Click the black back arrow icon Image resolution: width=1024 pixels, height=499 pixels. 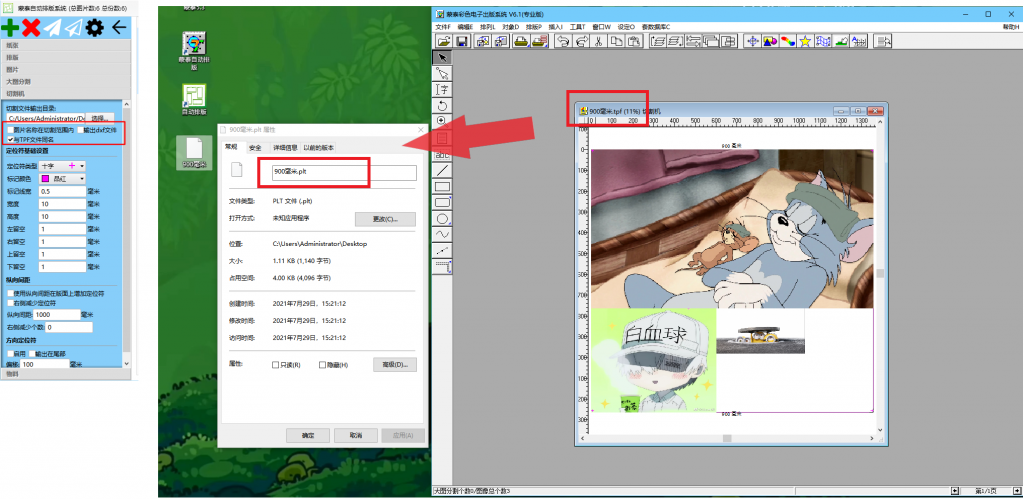coord(118,27)
